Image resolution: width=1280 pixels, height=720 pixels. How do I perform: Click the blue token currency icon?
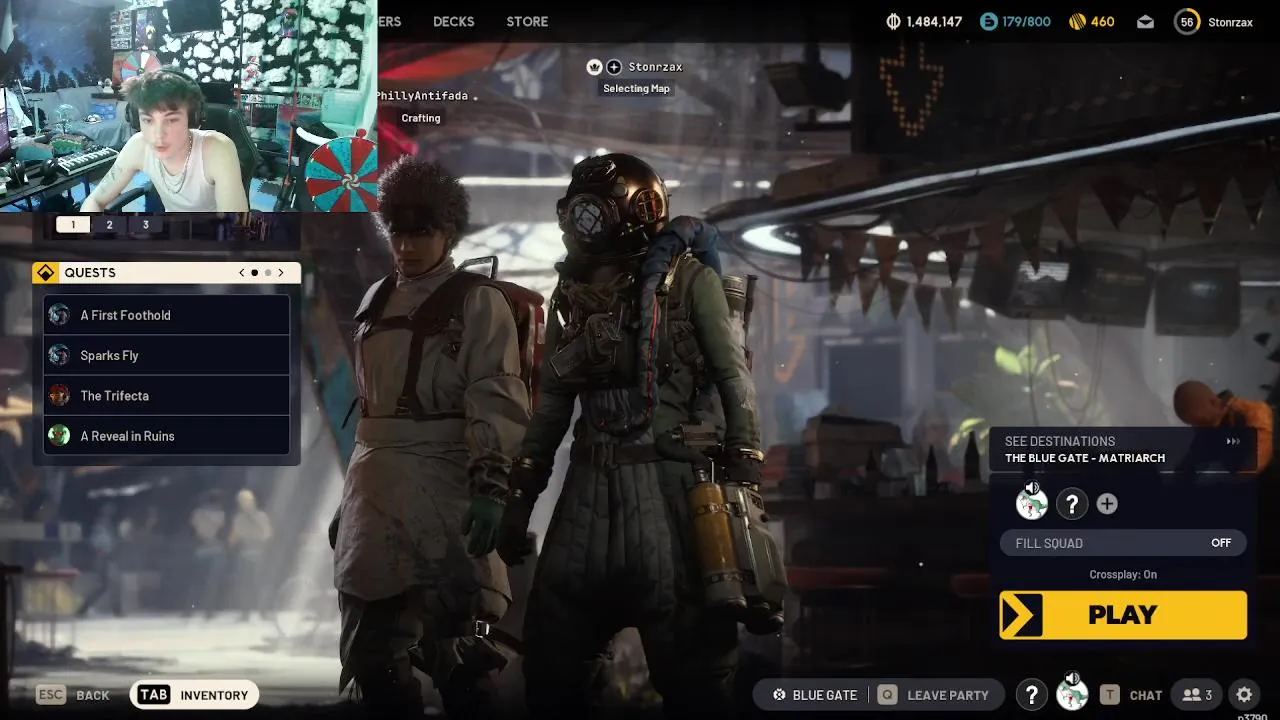(989, 22)
